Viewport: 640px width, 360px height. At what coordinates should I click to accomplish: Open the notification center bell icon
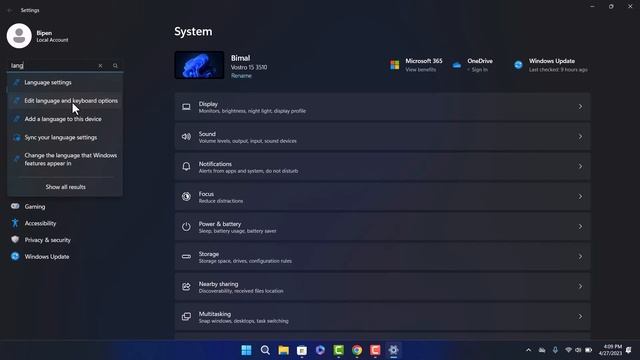click(x=629, y=350)
